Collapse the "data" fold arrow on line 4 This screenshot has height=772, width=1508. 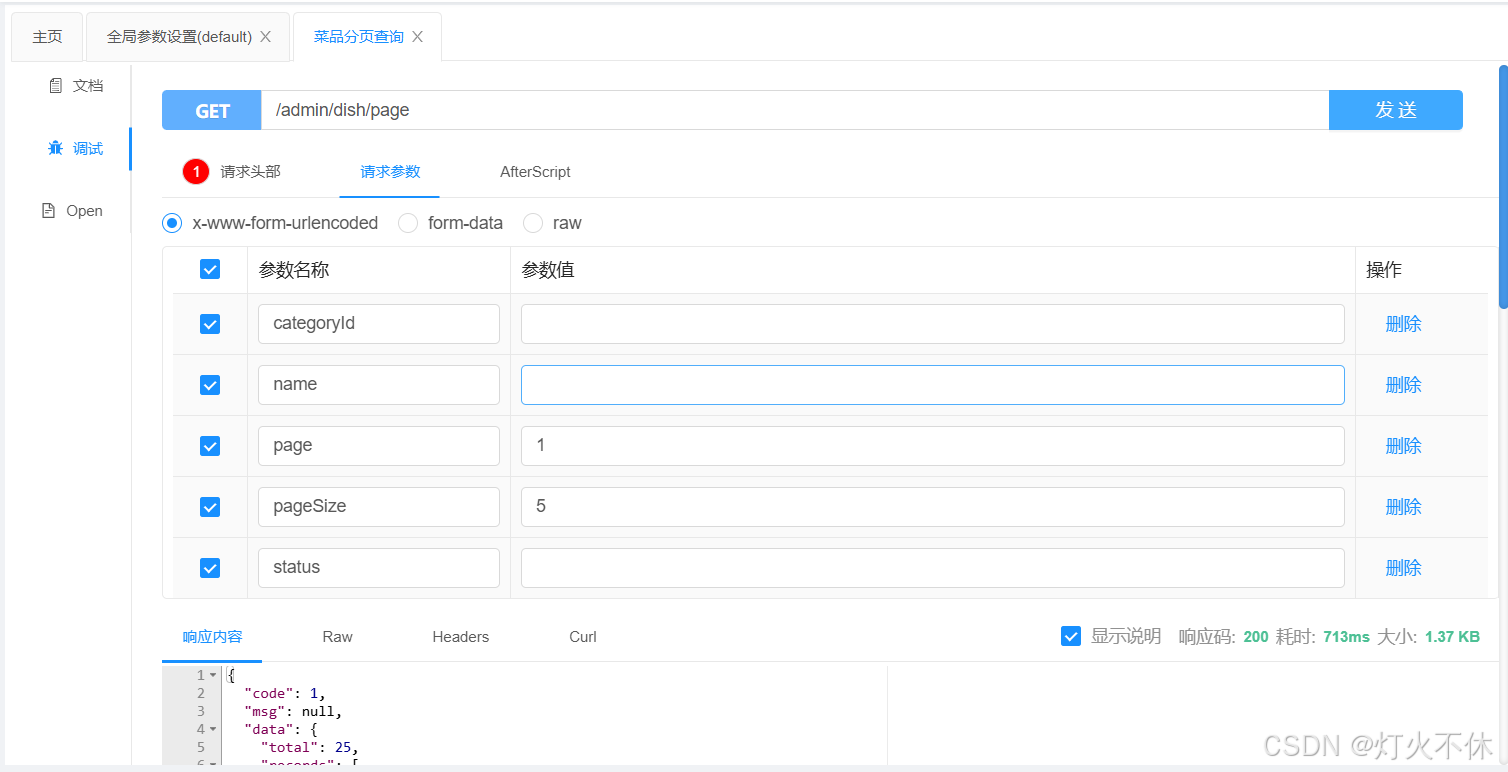coord(213,729)
